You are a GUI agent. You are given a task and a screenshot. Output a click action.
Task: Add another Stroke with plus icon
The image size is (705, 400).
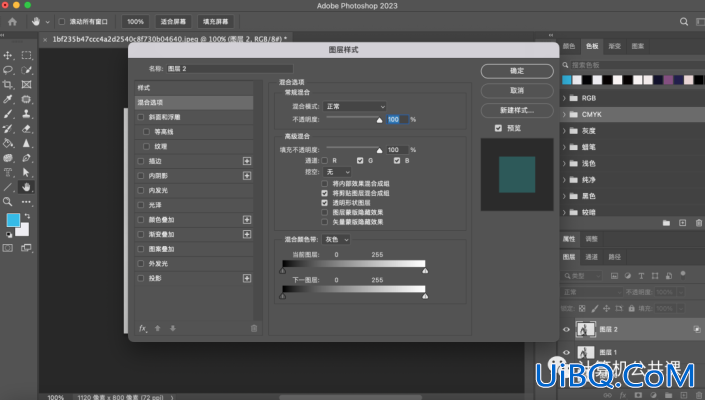247,161
